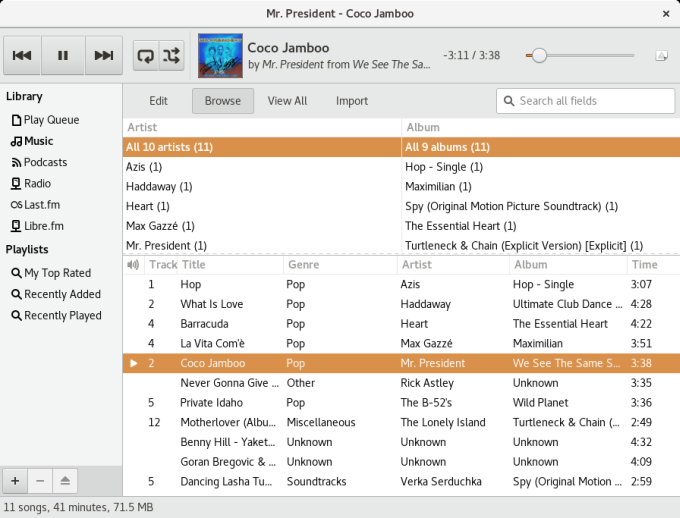Sort by the Genre column header
Screen dimensions: 680x518
(x=340, y=265)
